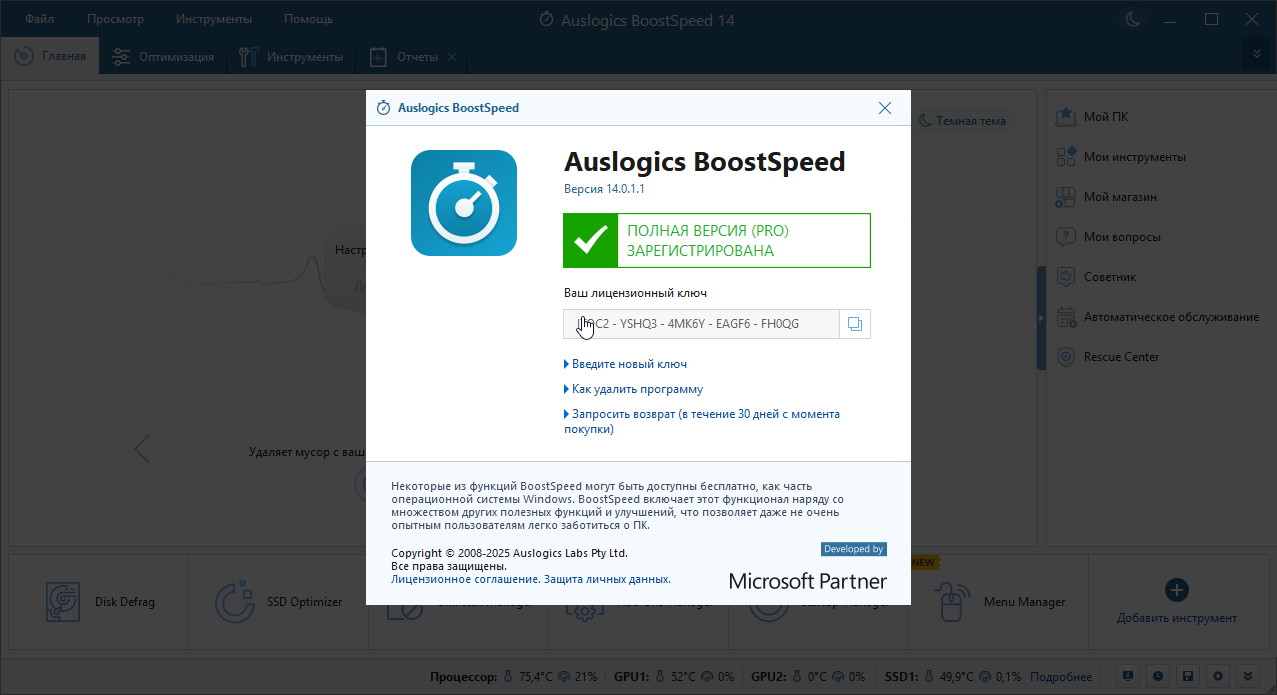Click the Copyright 2008-2025 Auslogics Labs text
The height and width of the screenshot is (695, 1277).
(x=509, y=553)
